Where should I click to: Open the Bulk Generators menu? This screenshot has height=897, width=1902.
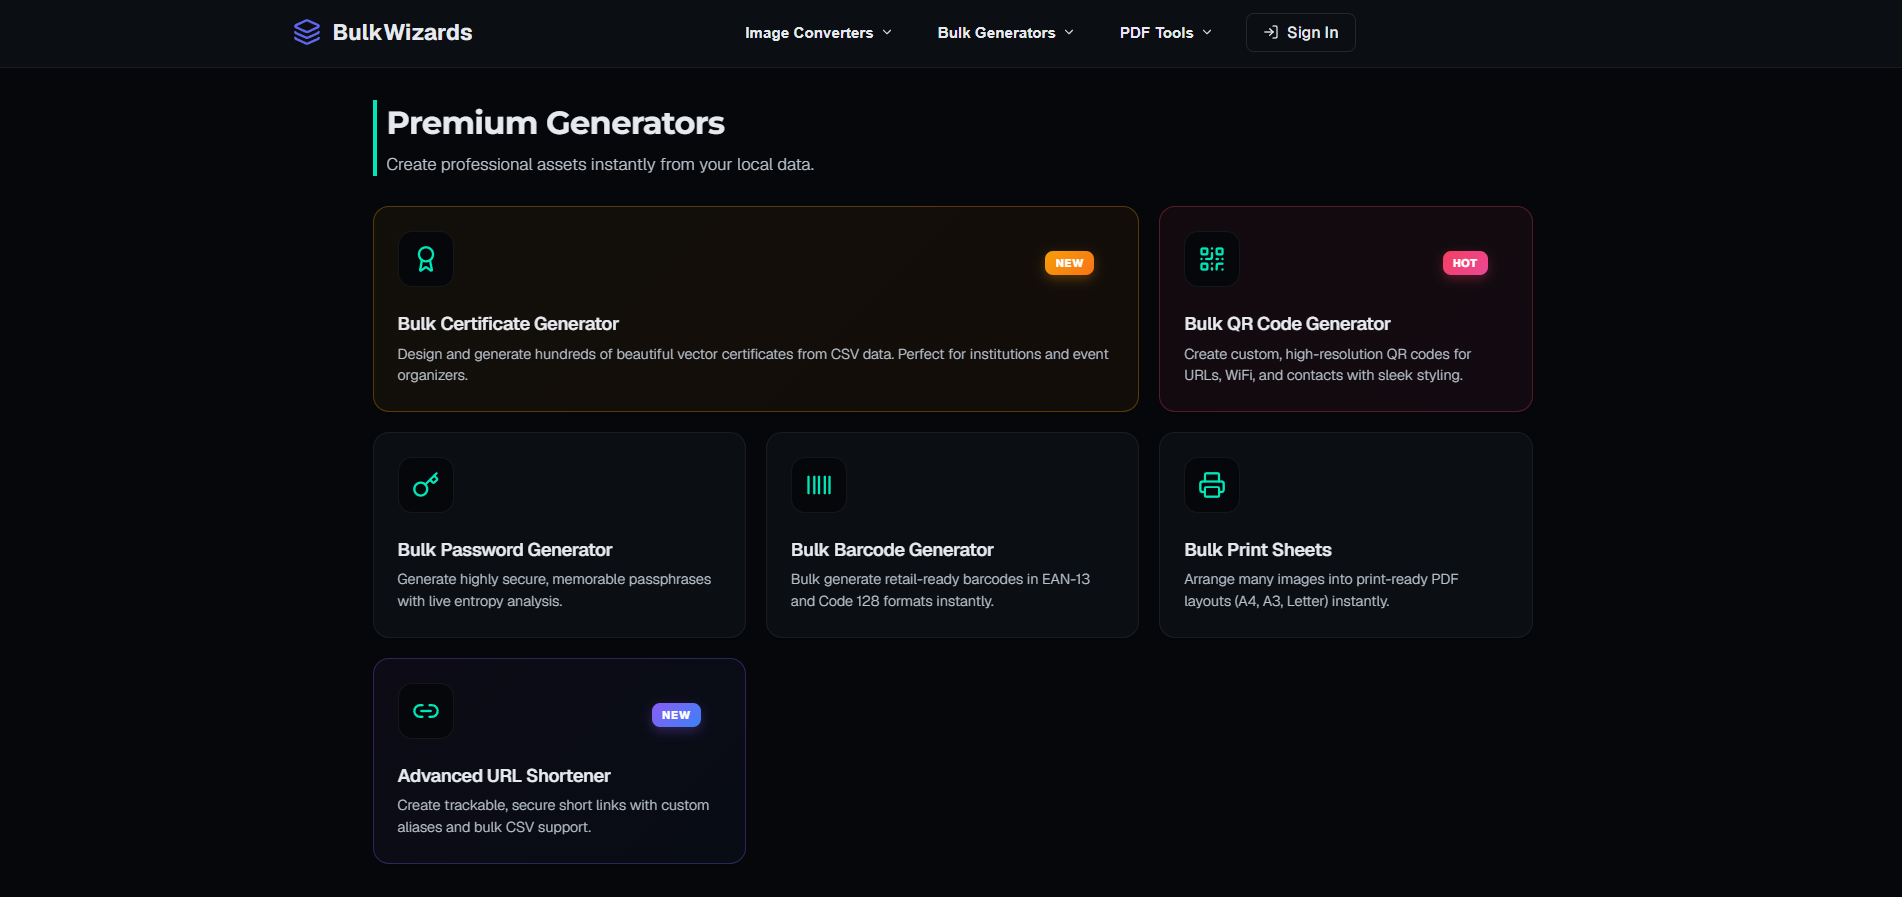(1006, 32)
